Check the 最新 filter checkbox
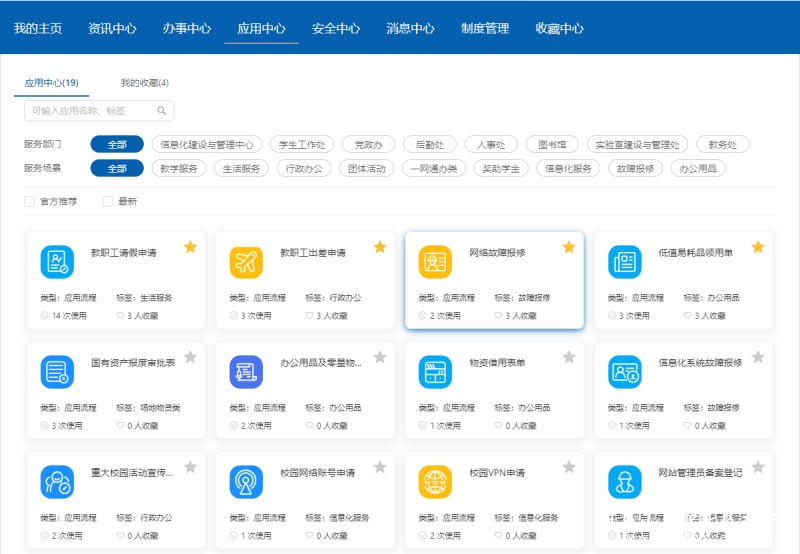This screenshot has width=800, height=554. point(108,201)
